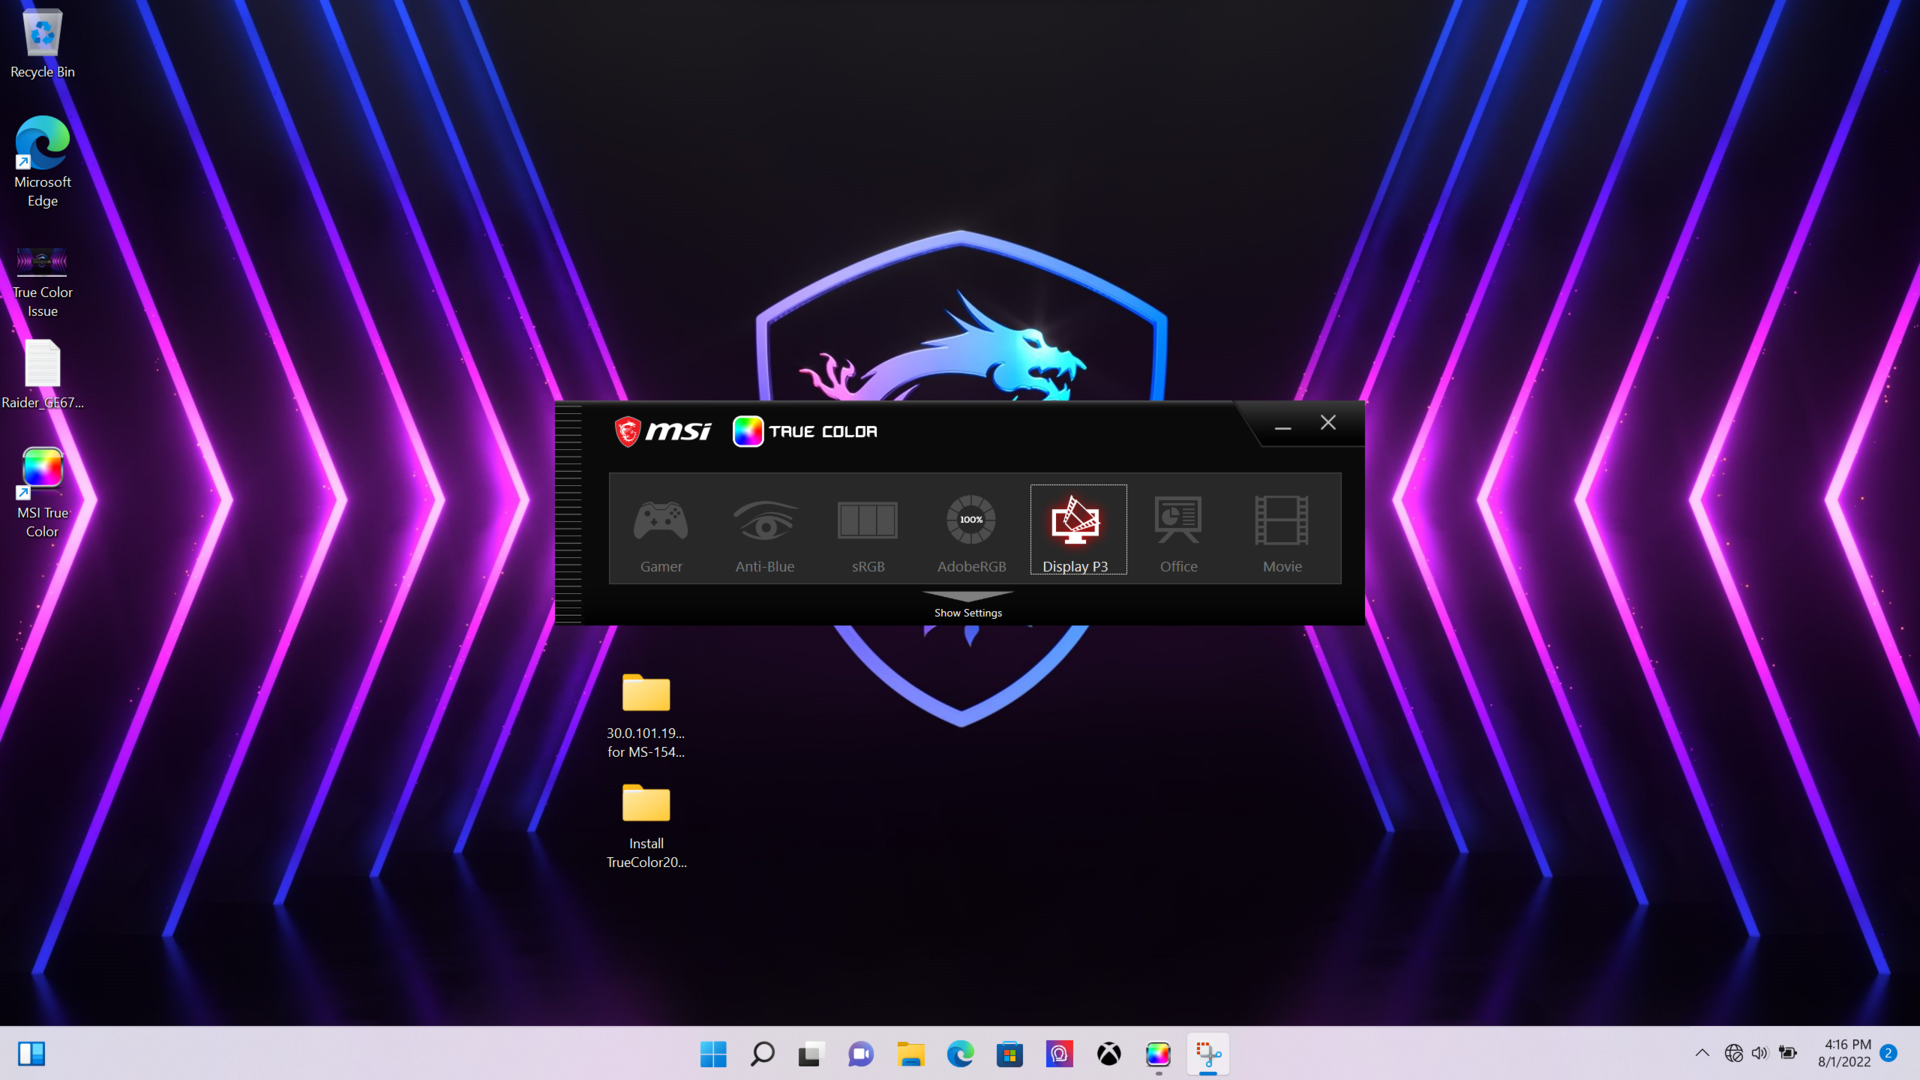This screenshot has width=1920, height=1080.
Task: Expand the left edge grip of the window
Action: tap(570, 513)
